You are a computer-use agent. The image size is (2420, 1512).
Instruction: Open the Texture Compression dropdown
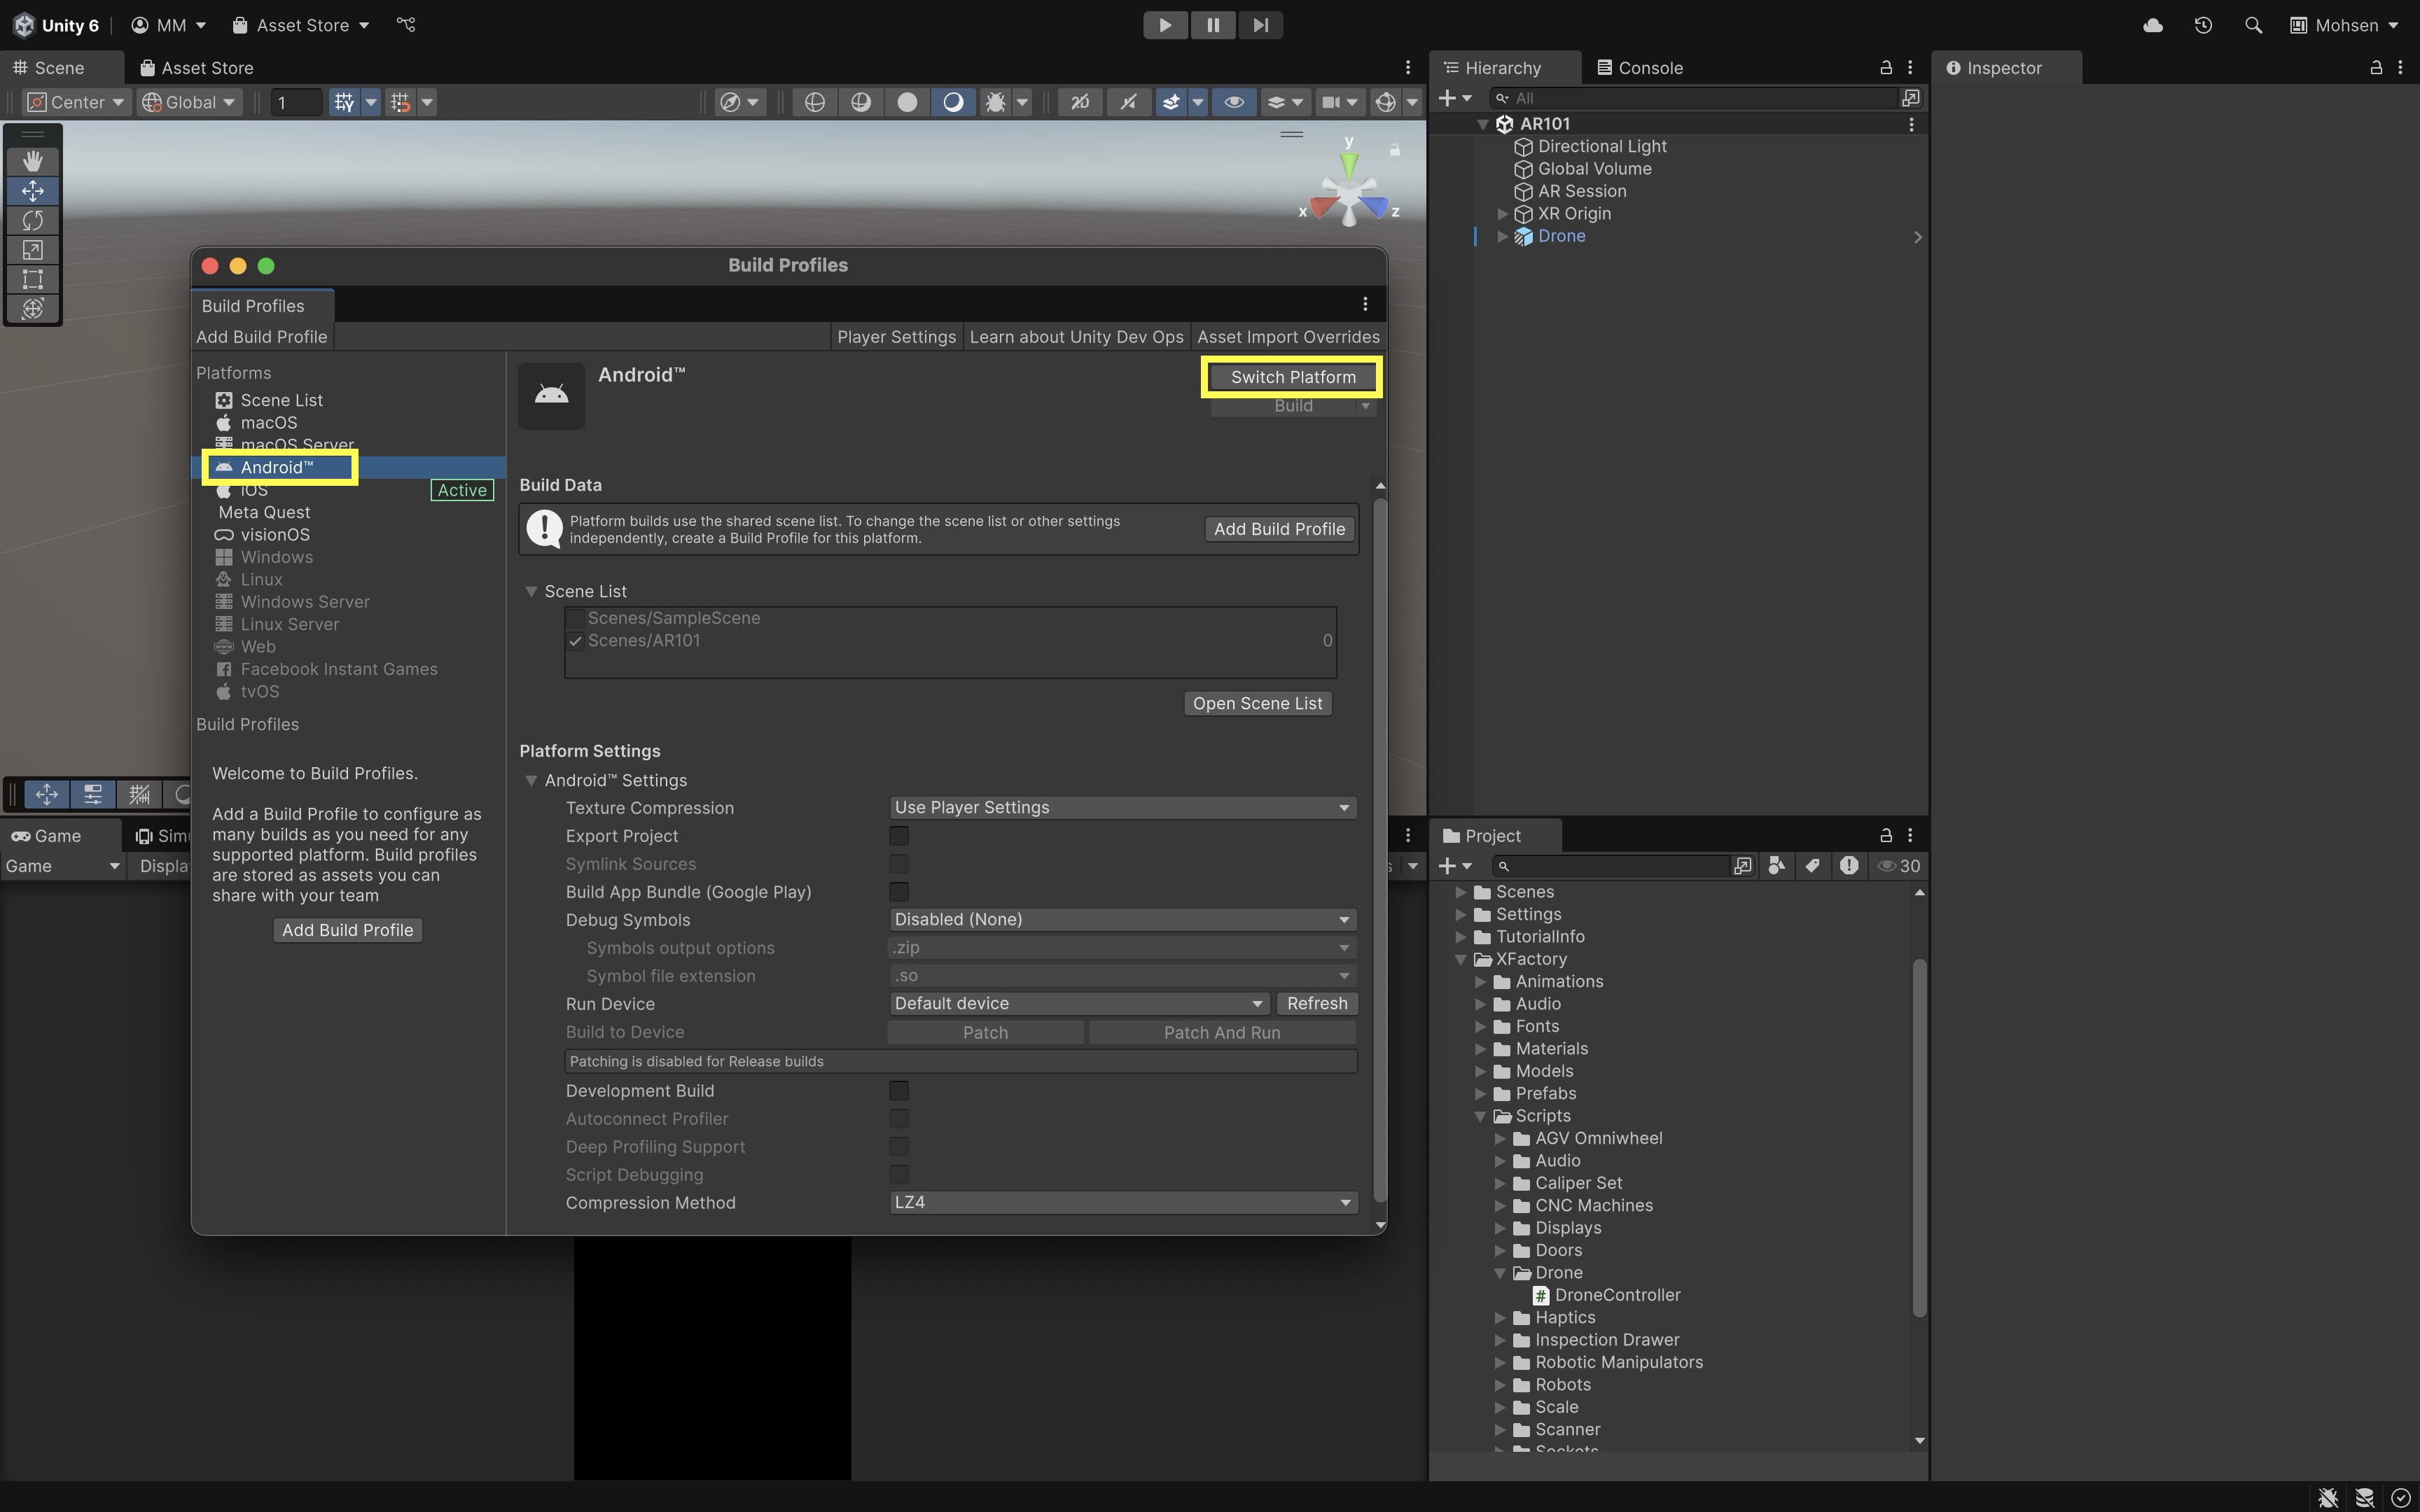pos(1122,807)
